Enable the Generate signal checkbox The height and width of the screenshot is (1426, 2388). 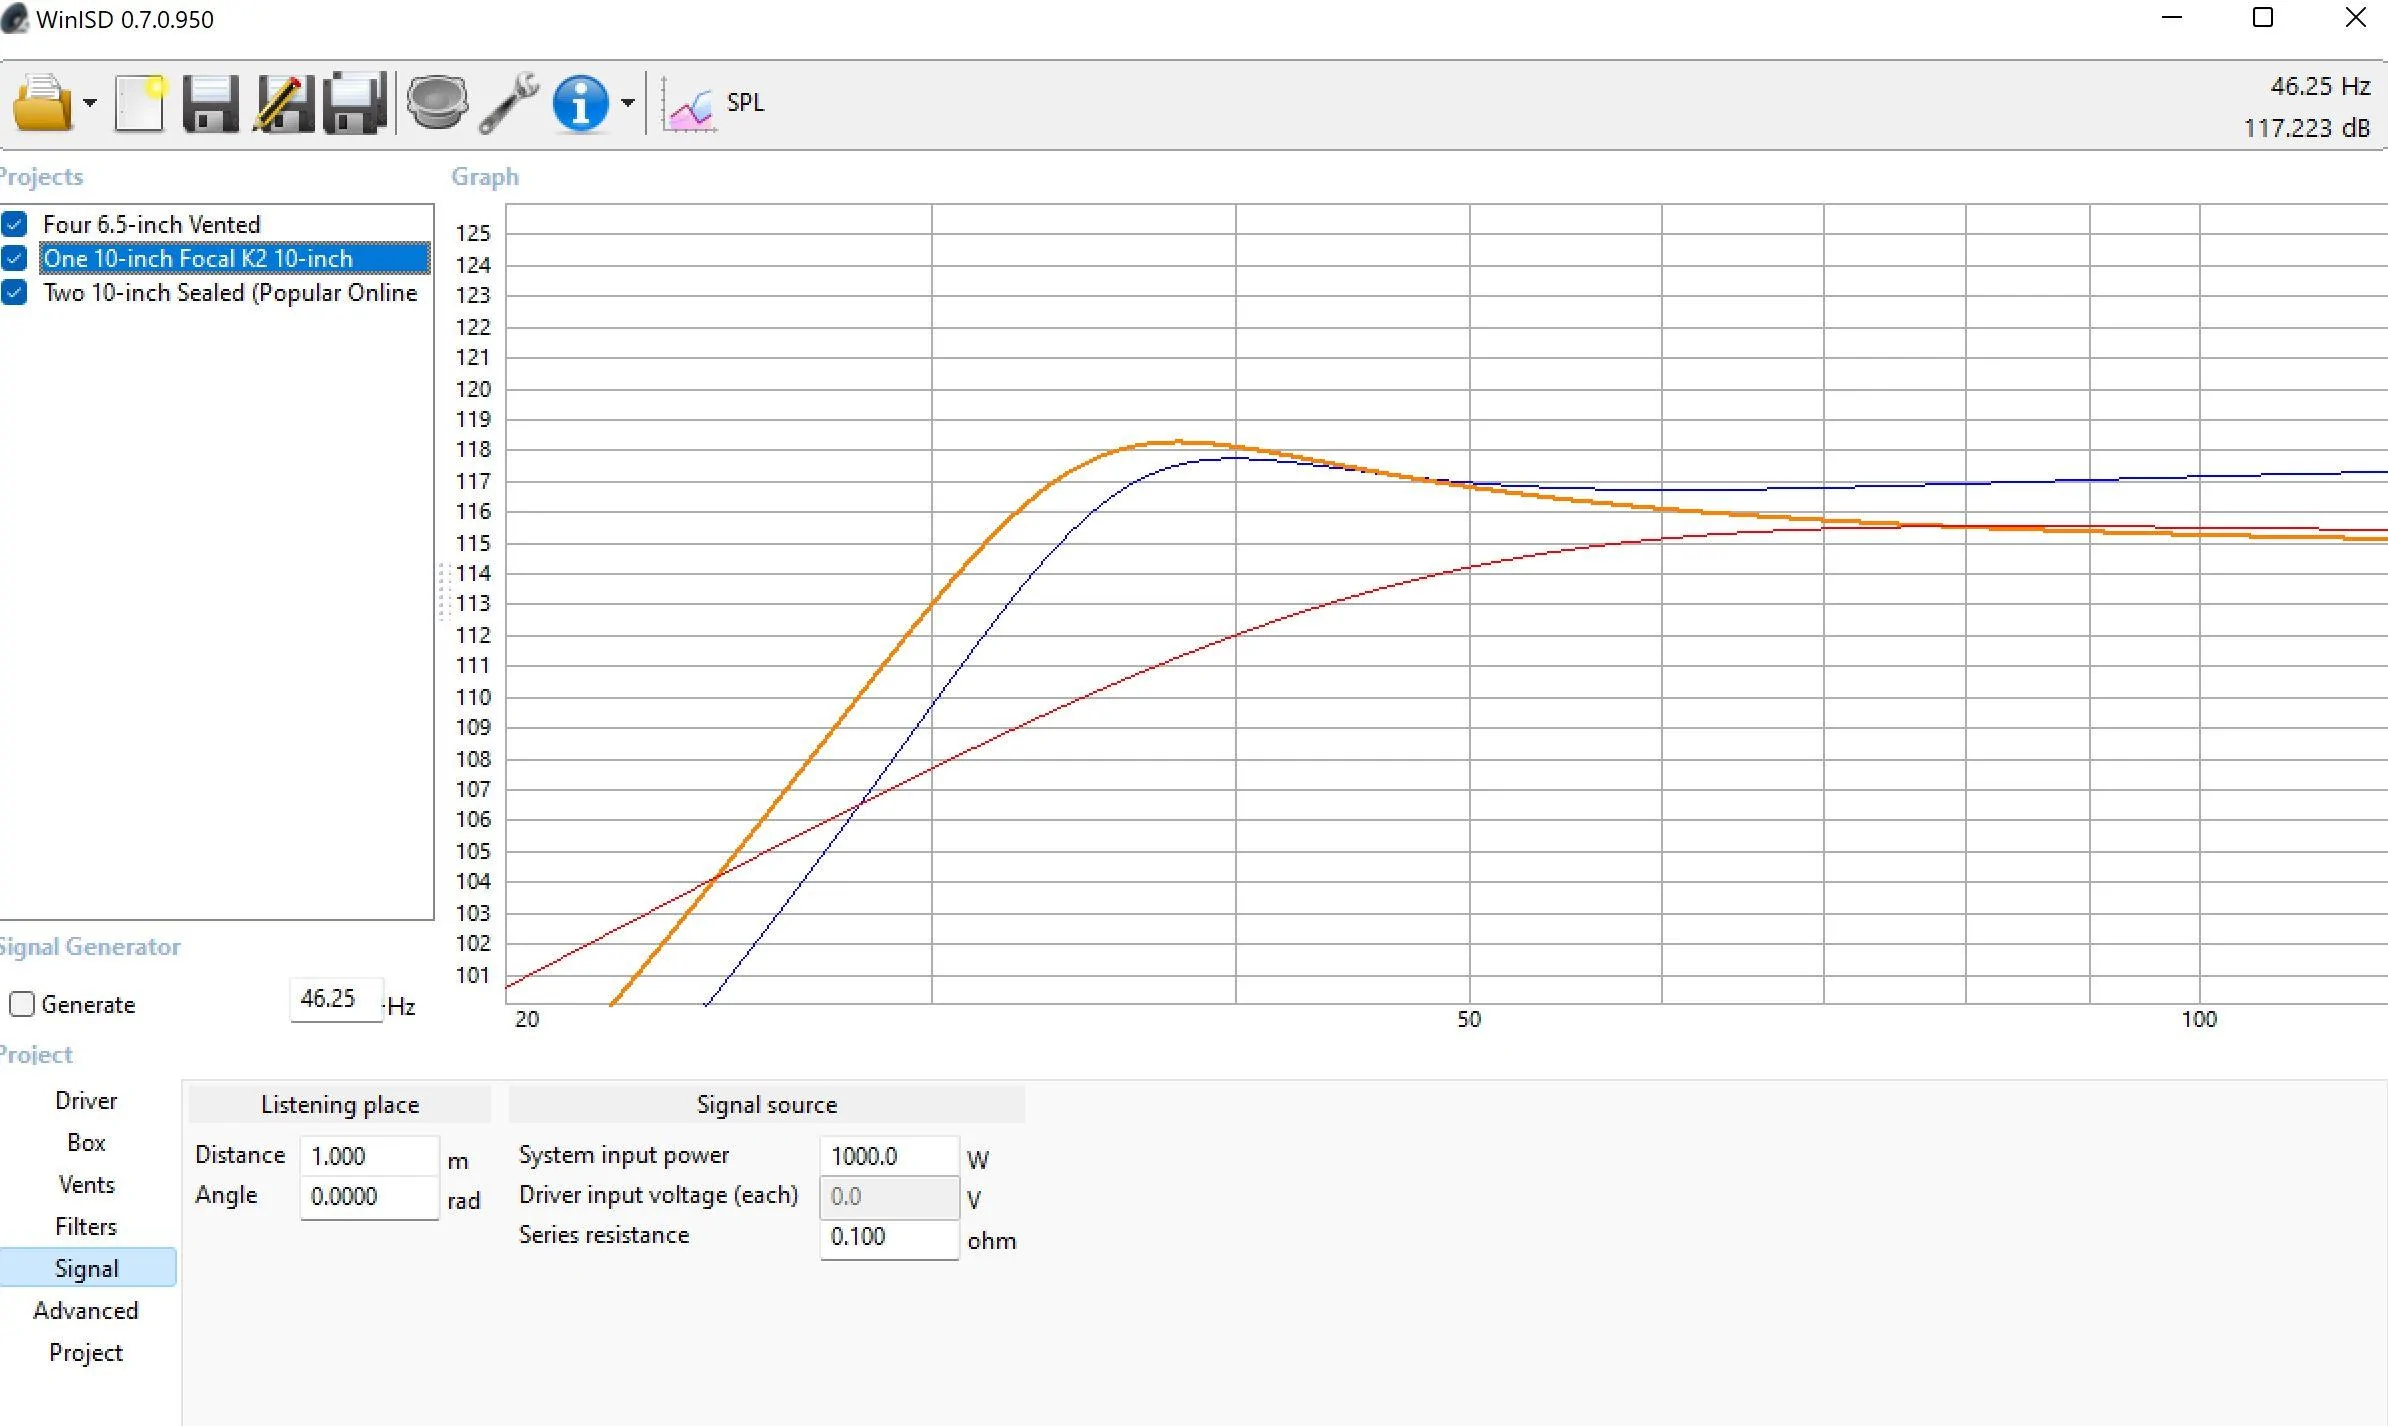coord(22,1004)
